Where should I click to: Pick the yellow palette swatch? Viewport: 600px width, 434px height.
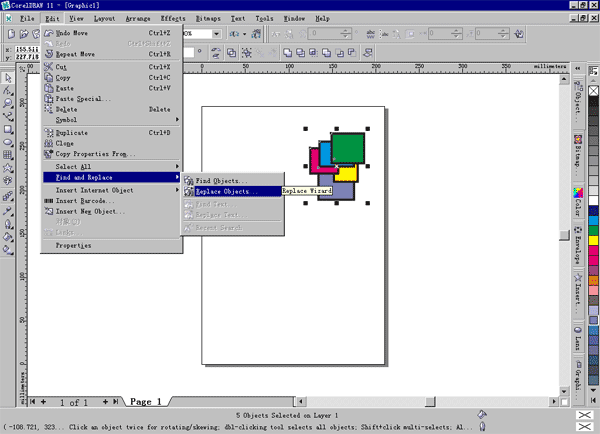coord(593,241)
